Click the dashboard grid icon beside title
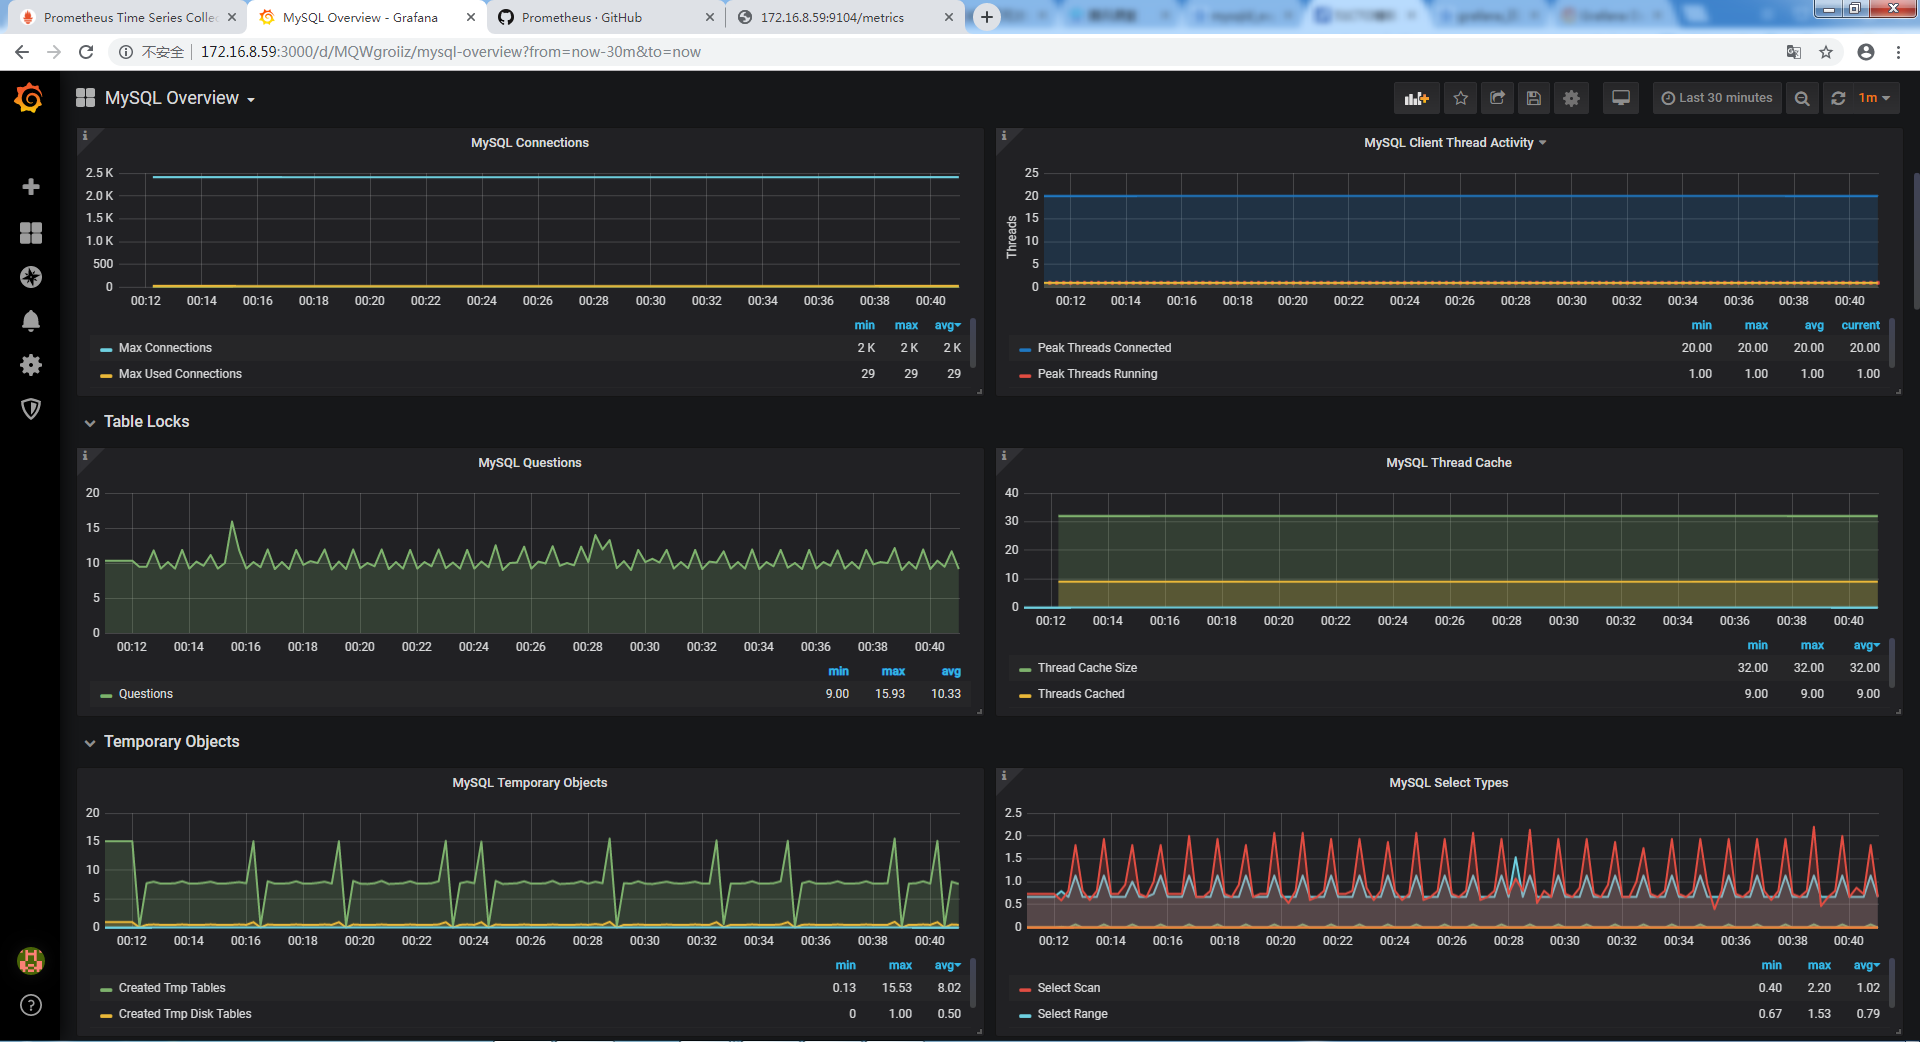This screenshot has width=1920, height=1042. (86, 97)
